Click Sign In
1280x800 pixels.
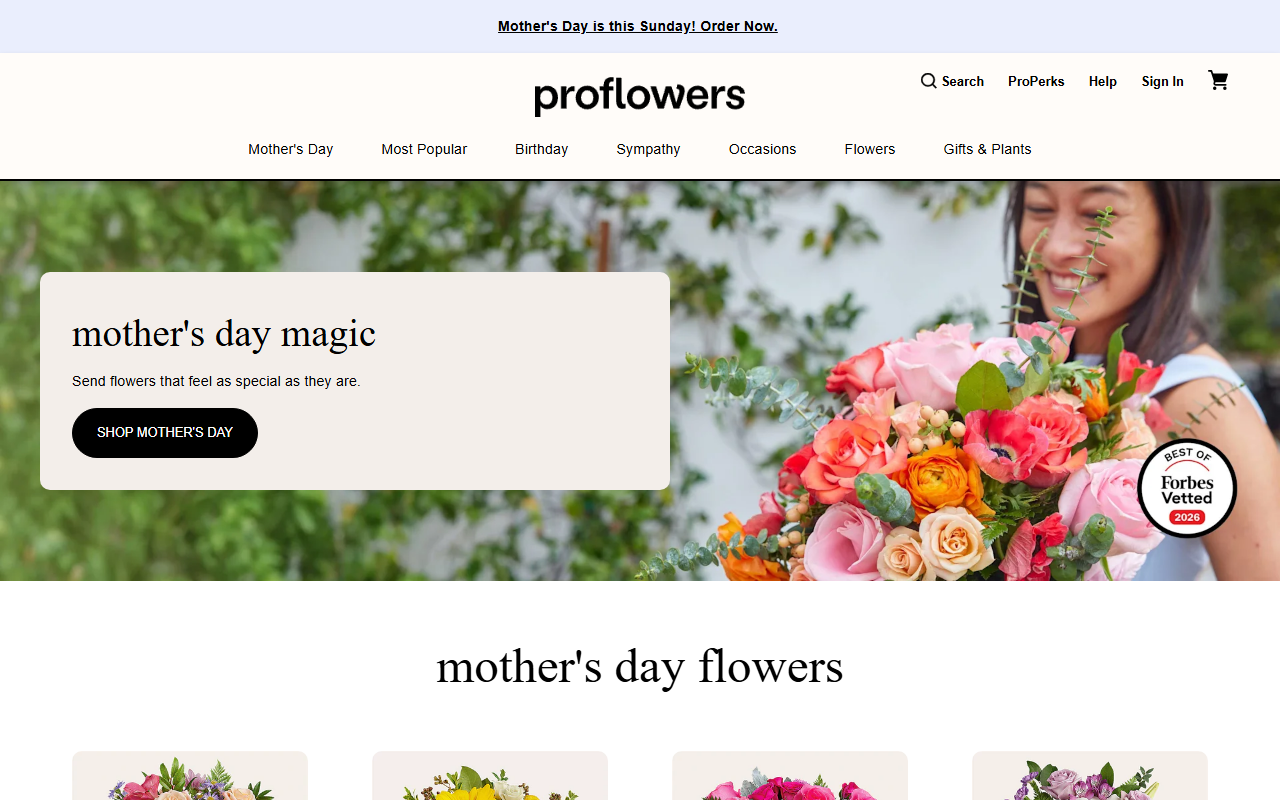tap(1163, 81)
